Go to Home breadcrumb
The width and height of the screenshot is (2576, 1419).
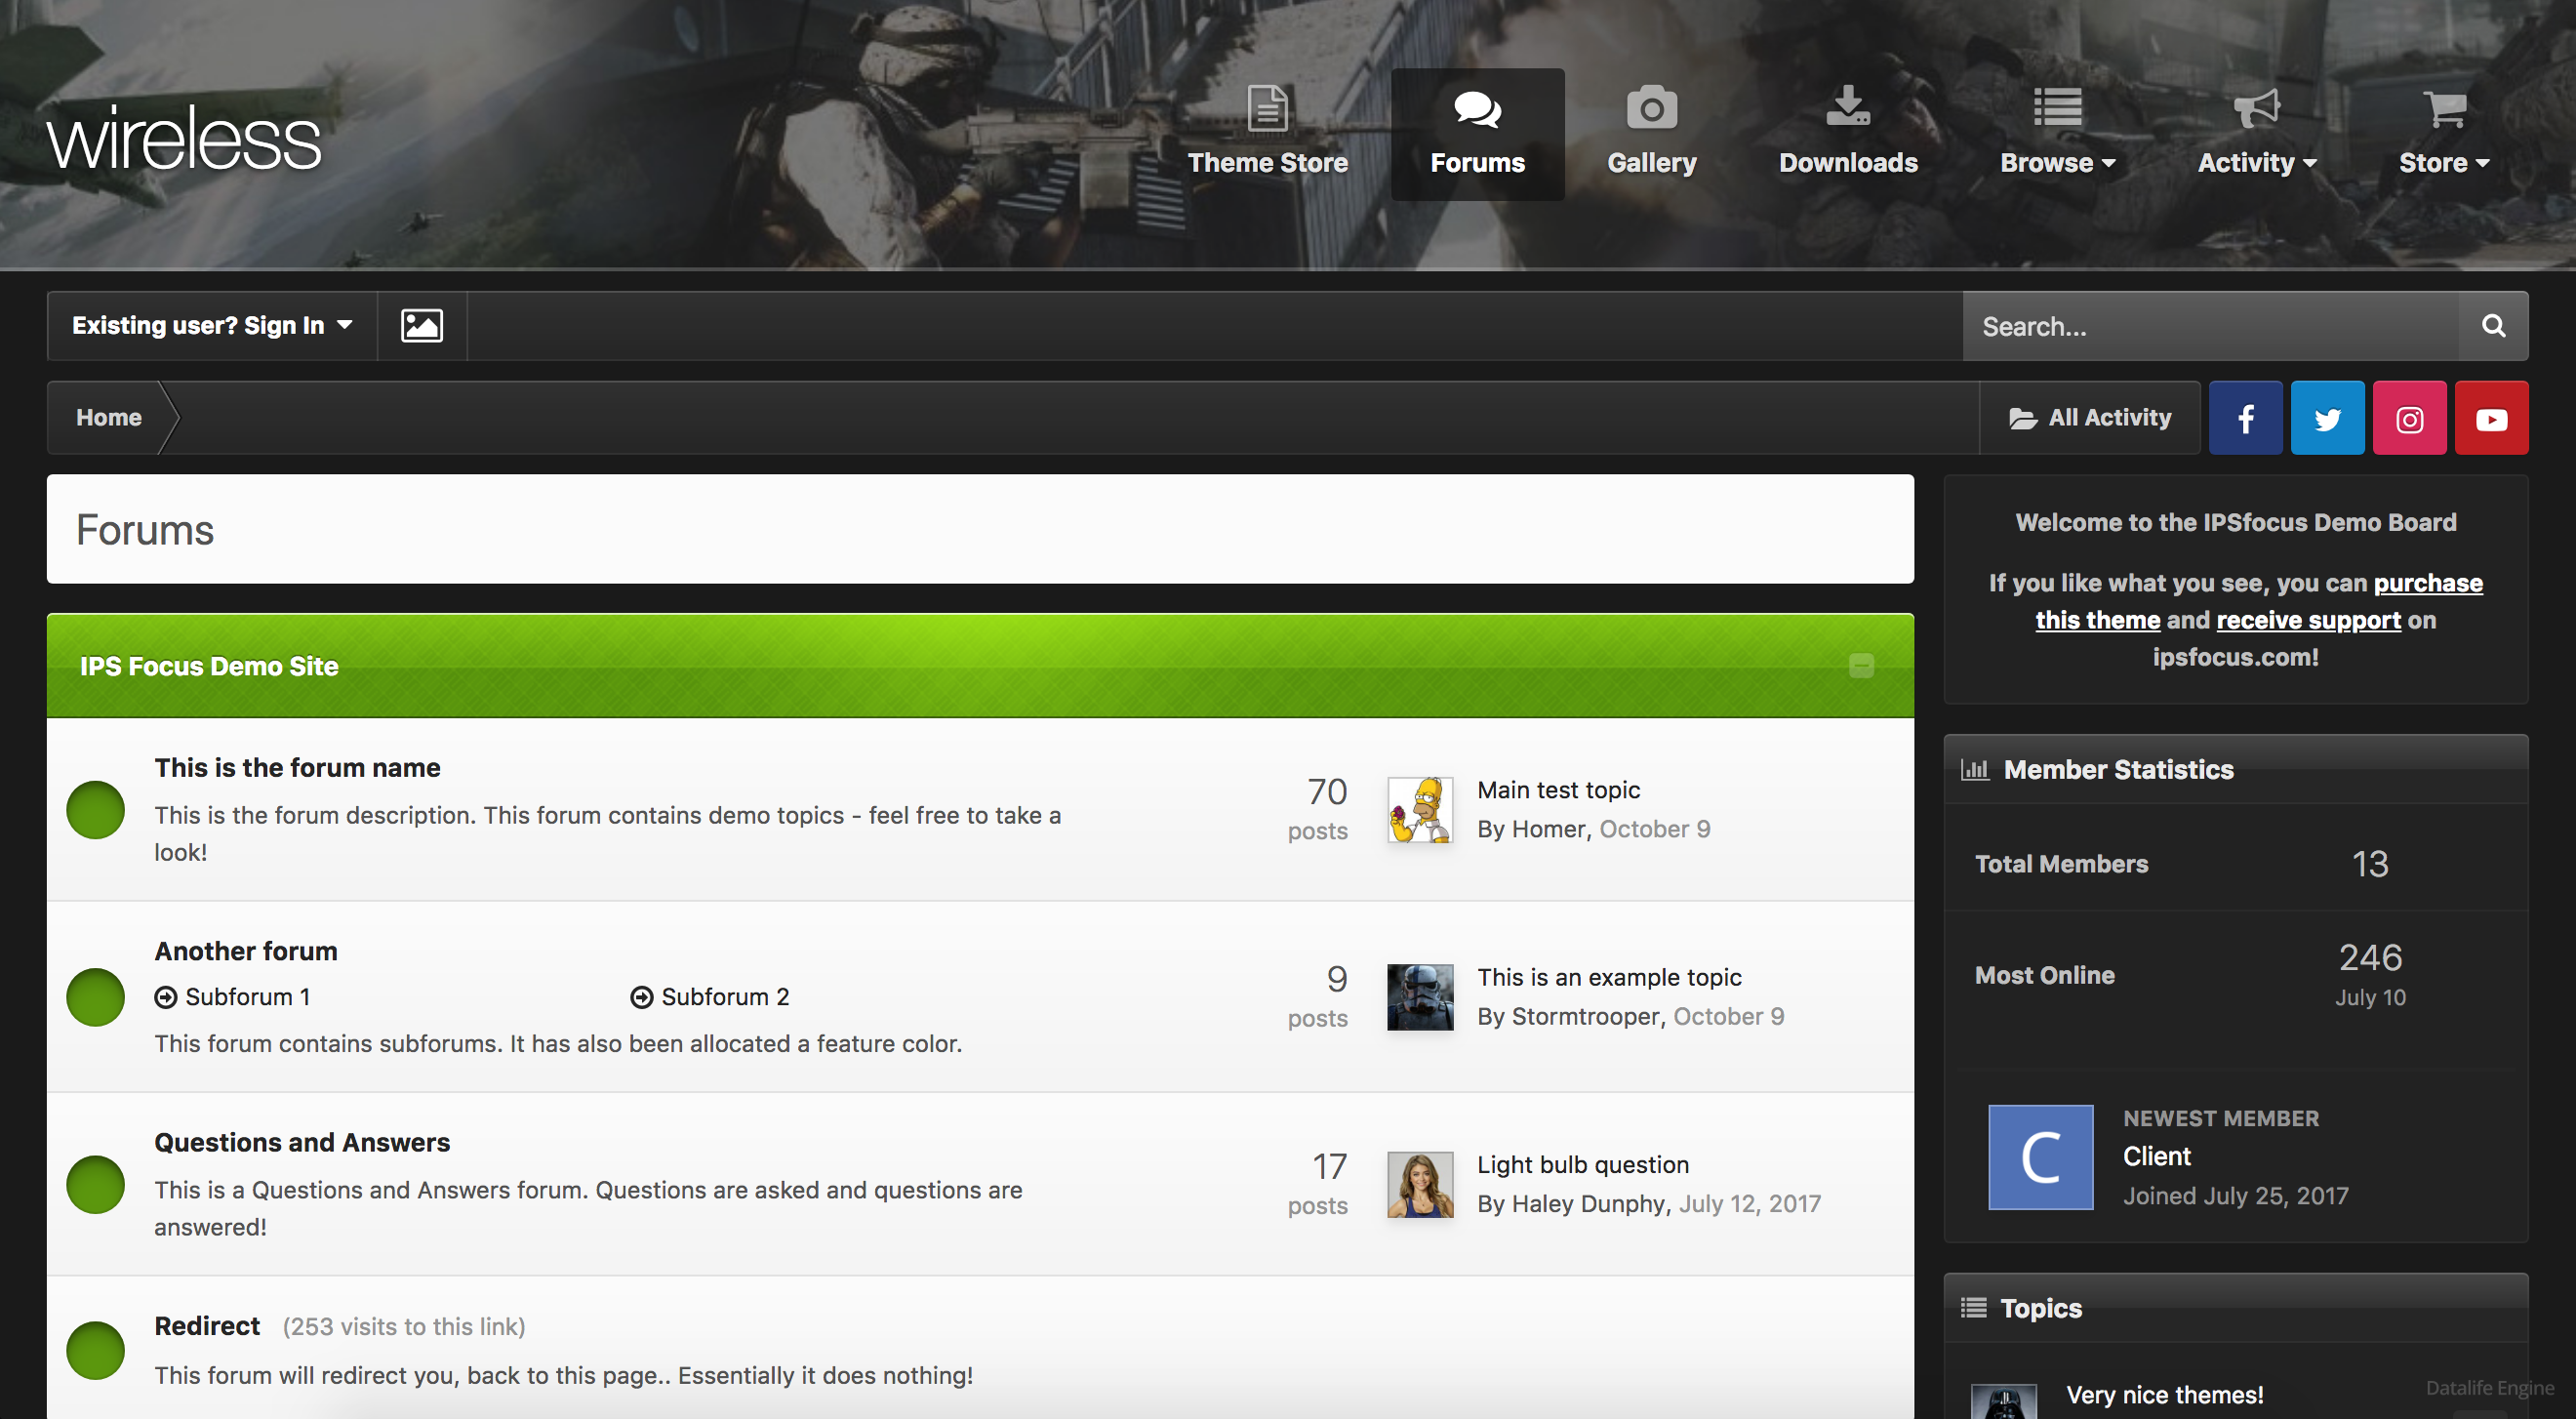click(109, 418)
